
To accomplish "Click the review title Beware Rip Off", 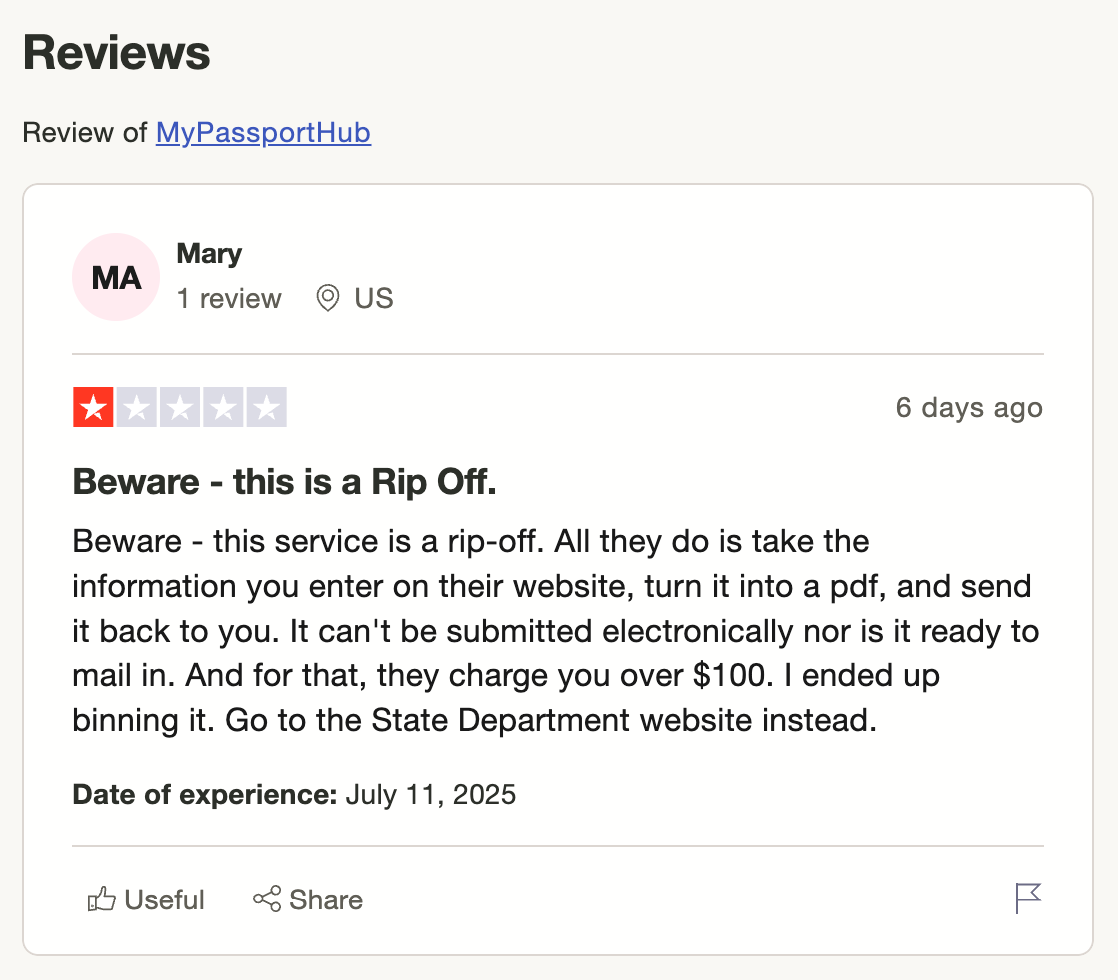I will 284,482.
